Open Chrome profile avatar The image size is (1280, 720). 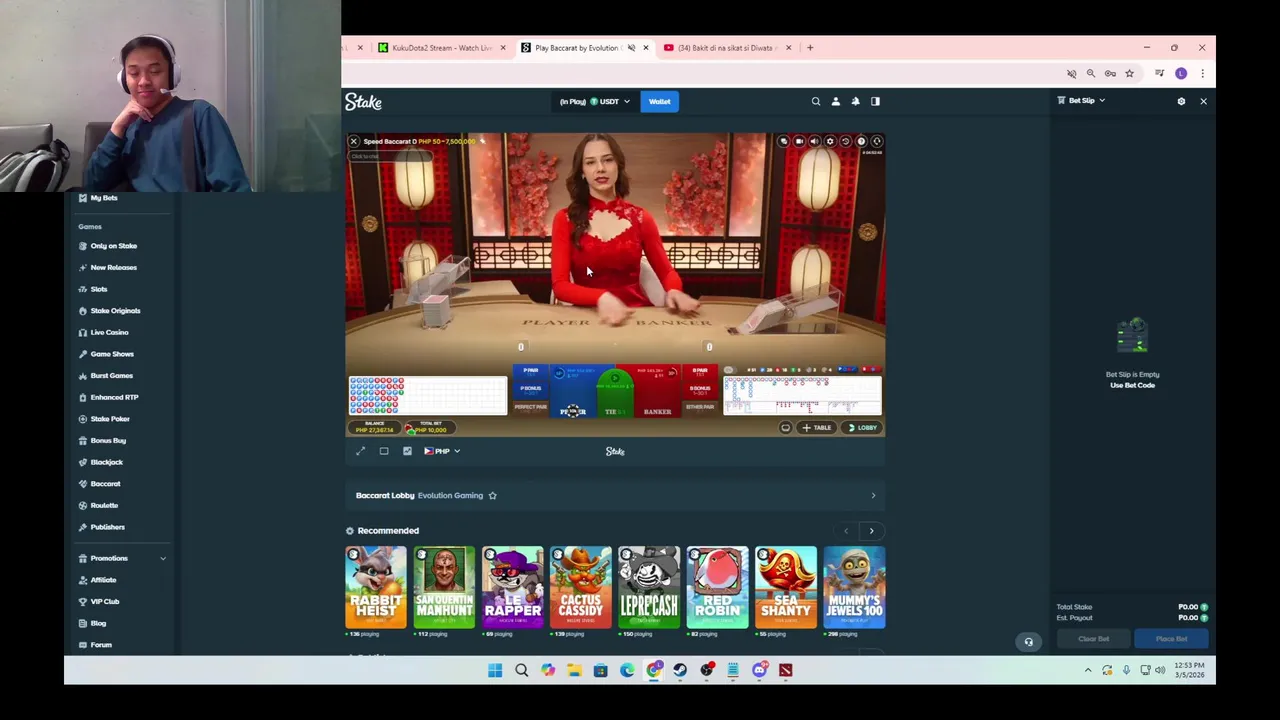click(x=1181, y=73)
